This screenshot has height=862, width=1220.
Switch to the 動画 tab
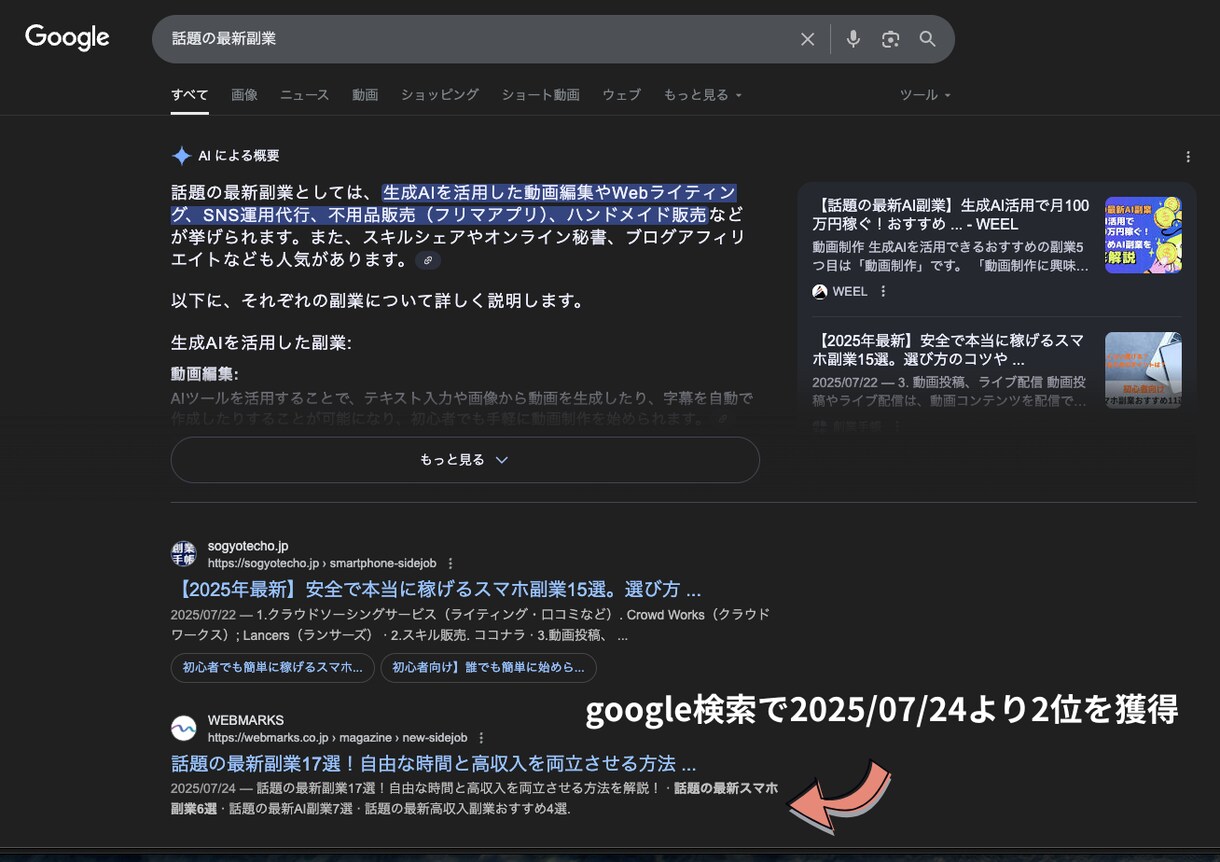coord(365,95)
